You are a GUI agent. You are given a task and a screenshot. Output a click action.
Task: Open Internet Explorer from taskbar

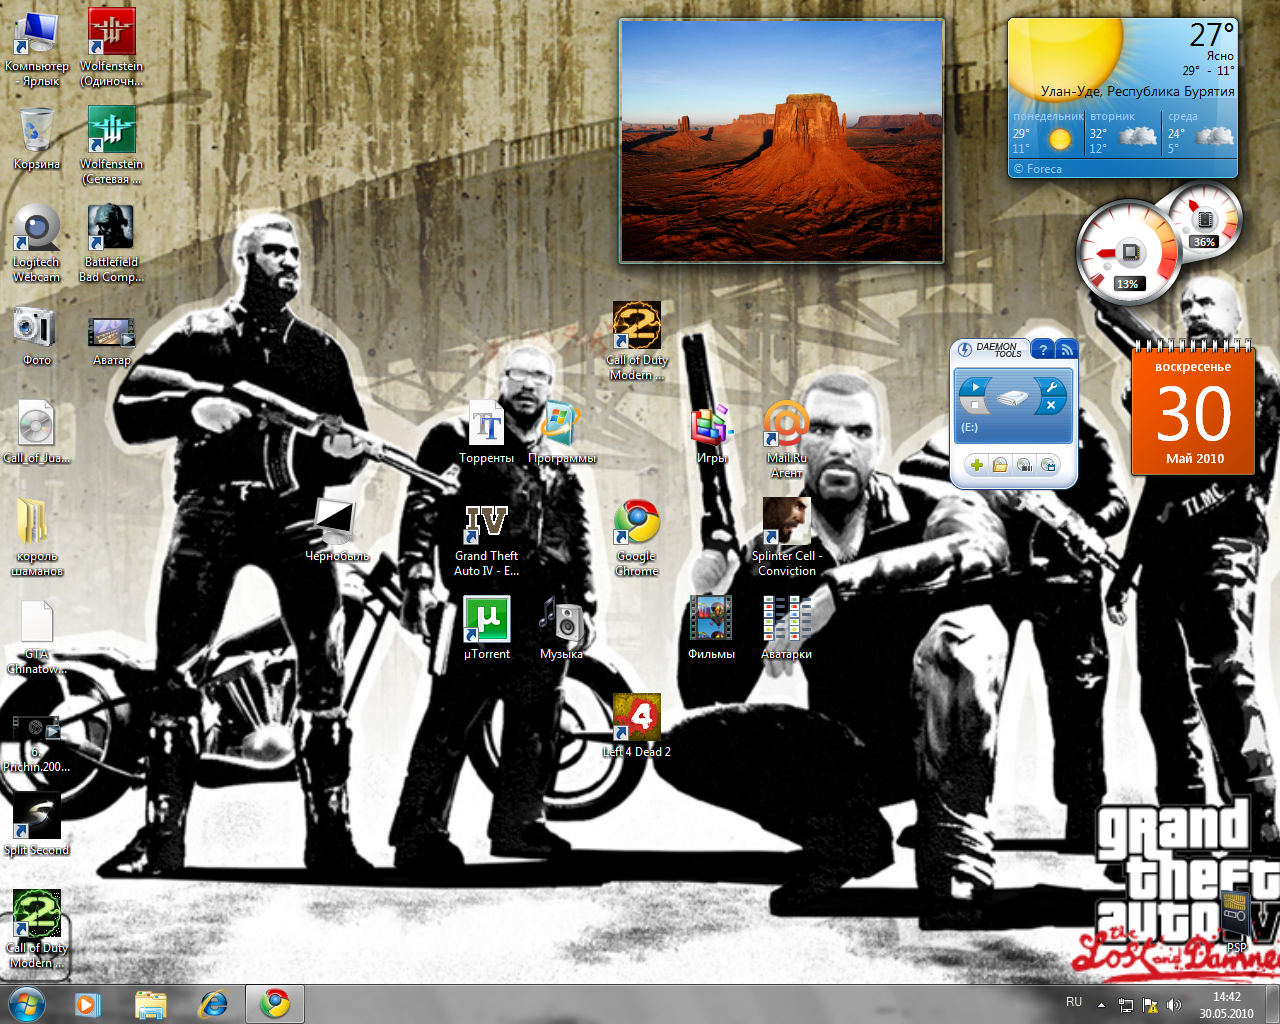point(213,1003)
